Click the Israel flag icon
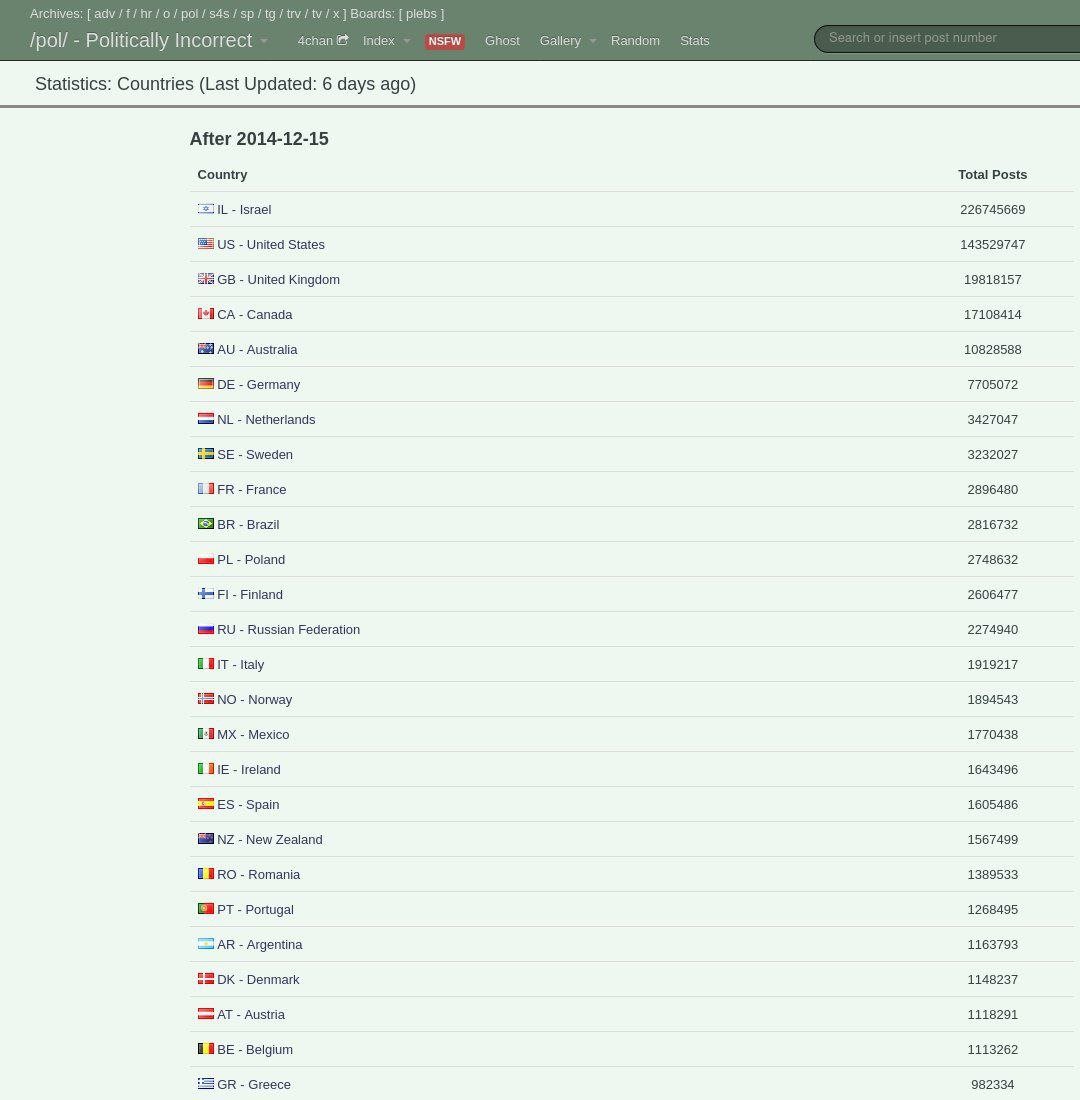The image size is (1080, 1100). click(206, 209)
